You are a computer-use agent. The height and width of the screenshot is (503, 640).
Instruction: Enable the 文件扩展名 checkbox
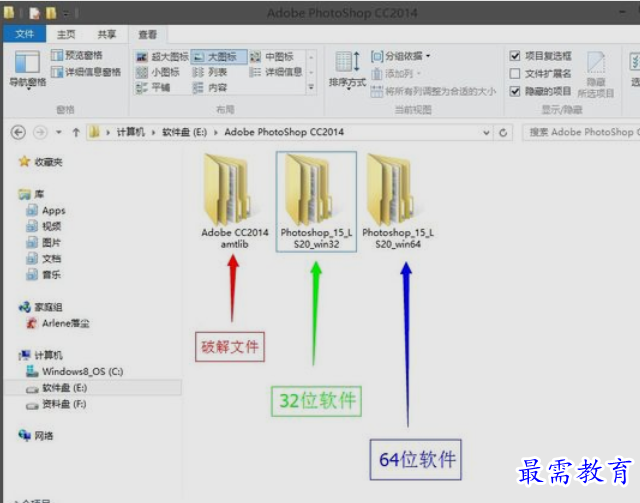[x=515, y=73]
